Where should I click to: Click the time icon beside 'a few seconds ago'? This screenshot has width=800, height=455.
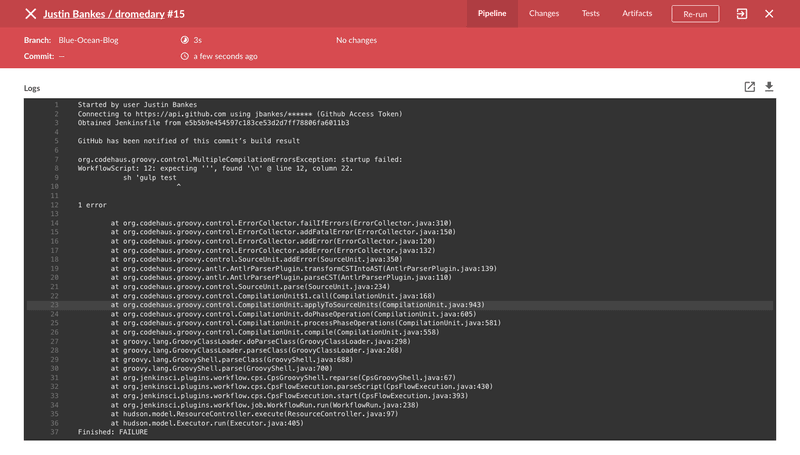coord(185,56)
